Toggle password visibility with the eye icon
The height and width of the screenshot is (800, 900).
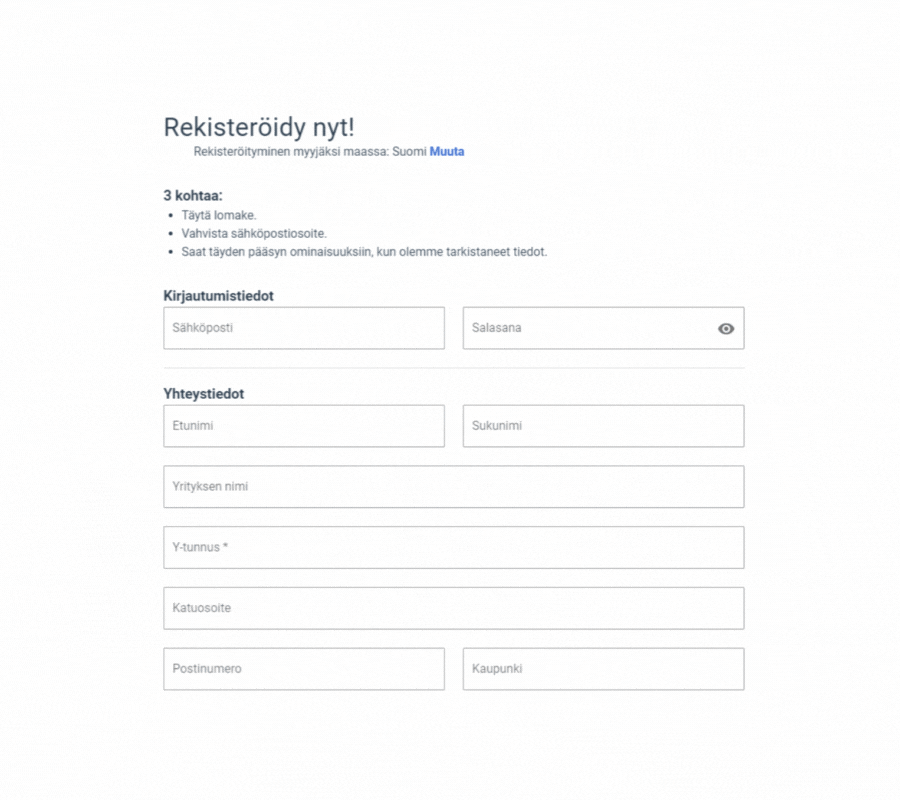coord(726,328)
